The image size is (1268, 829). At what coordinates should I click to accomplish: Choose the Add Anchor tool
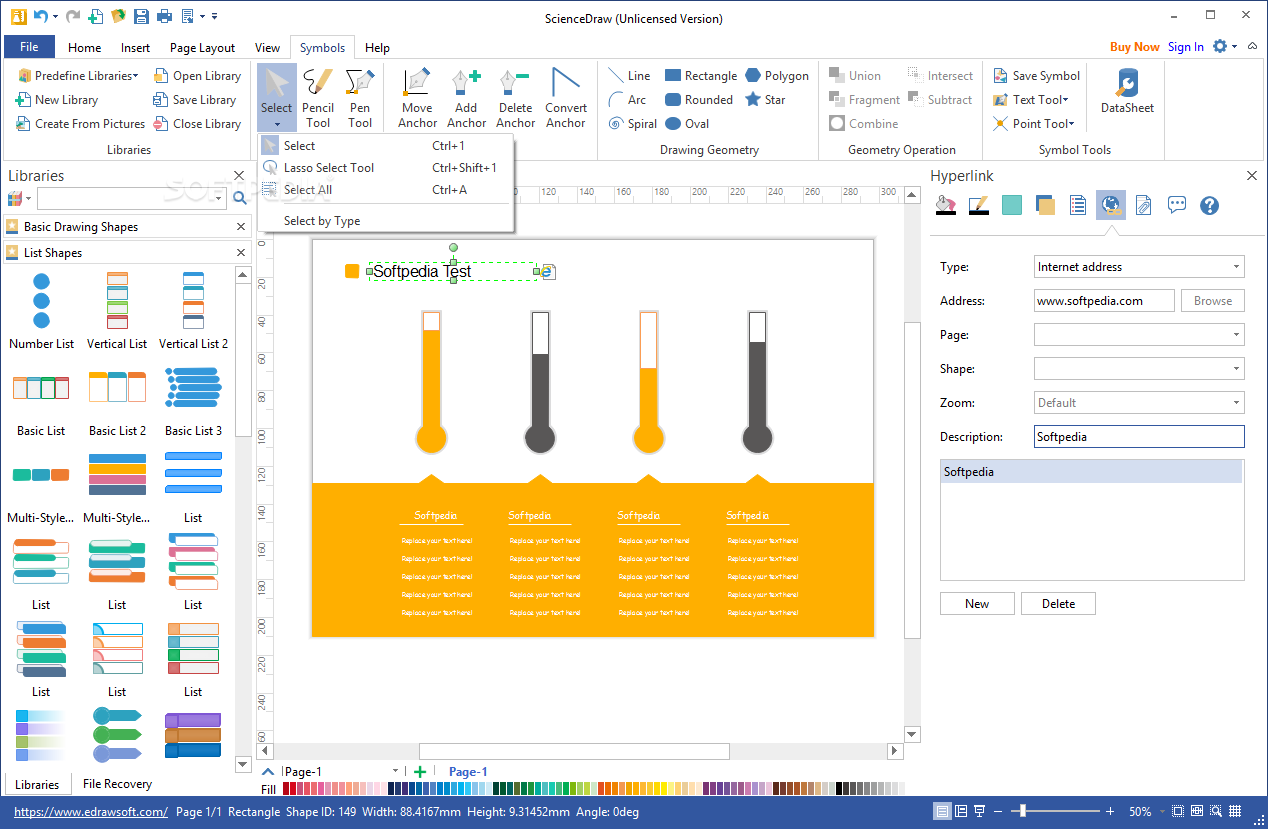pyautogui.click(x=466, y=98)
